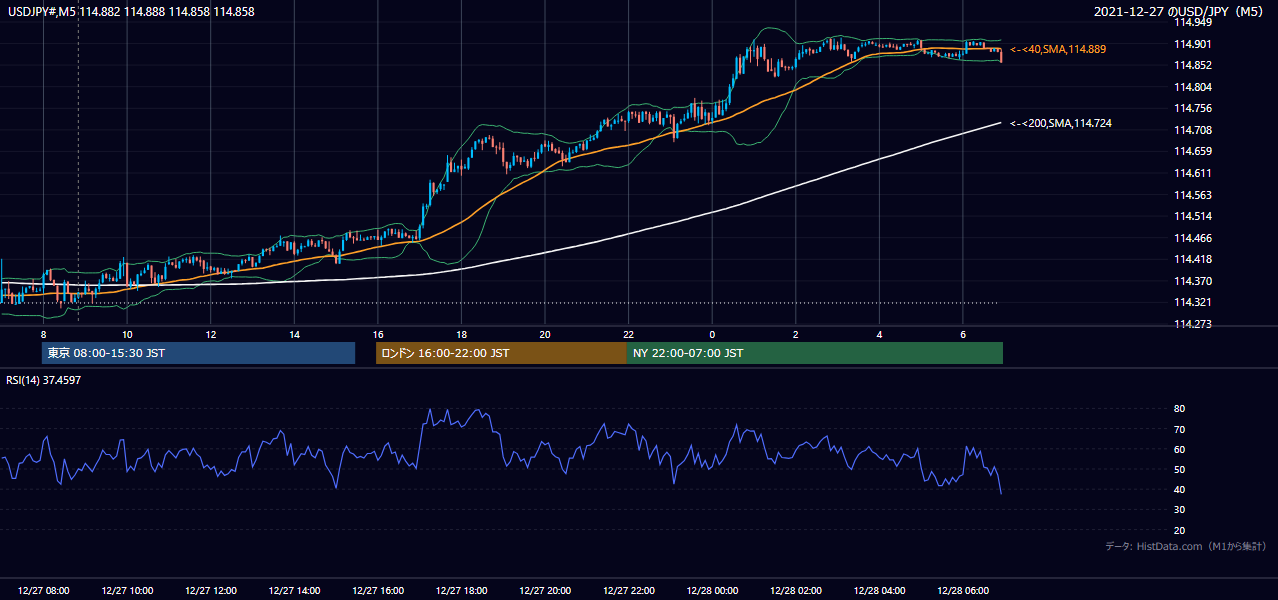Click the 12/27 08:00 time label
The height and width of the screenshot is (600, 1278).
pos(44,590)
